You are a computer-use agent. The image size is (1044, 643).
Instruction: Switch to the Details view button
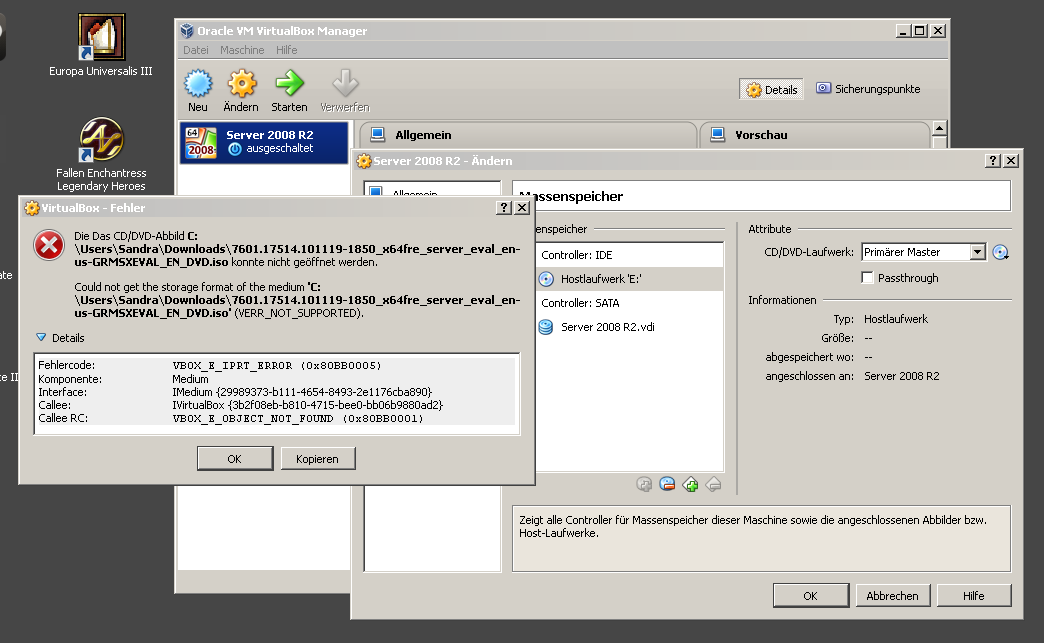coord(772,89)
